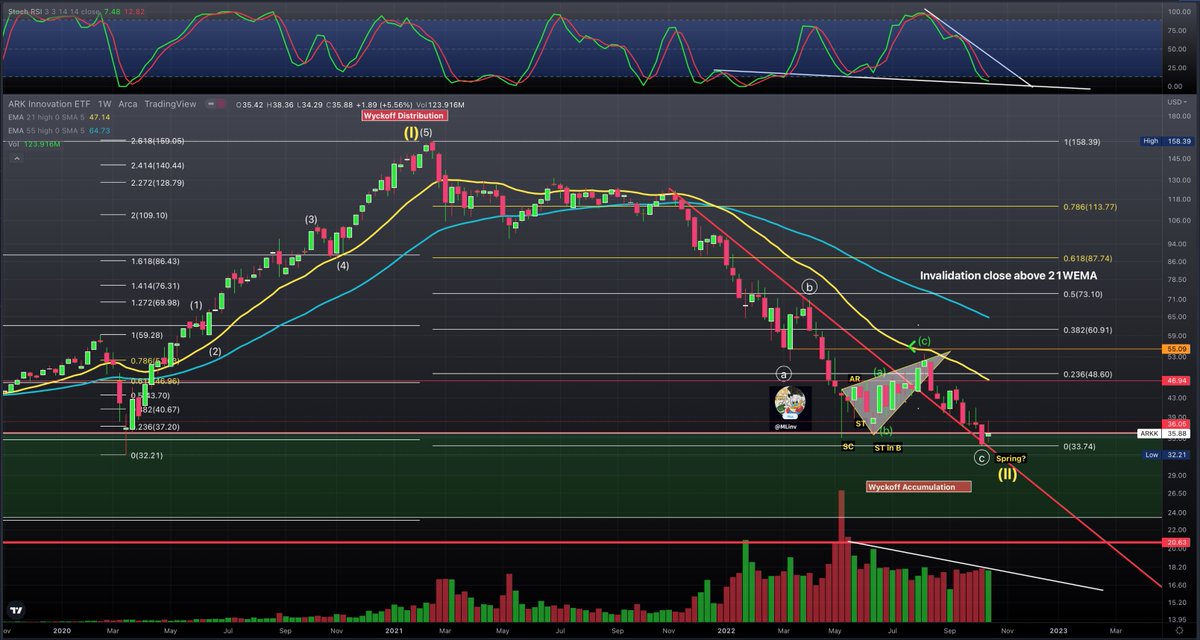Viewport: 1200px width, 640px height.
Task: Click the yellow 'Spring?' annotation
Action: pos(1011,457)
